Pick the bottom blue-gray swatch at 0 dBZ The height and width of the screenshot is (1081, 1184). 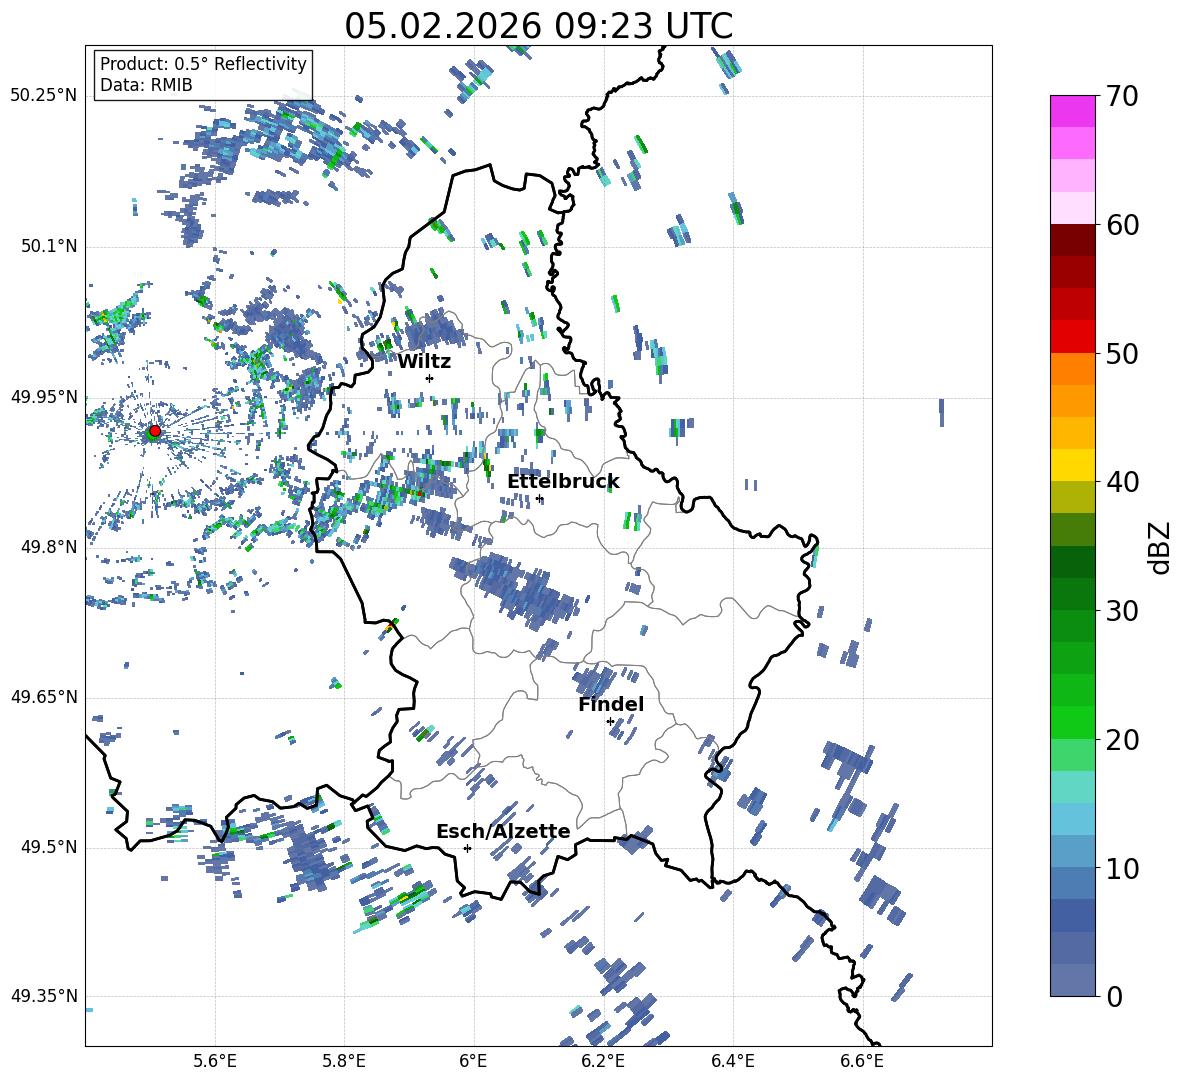pyautogui.click(x=1072, y=980)
